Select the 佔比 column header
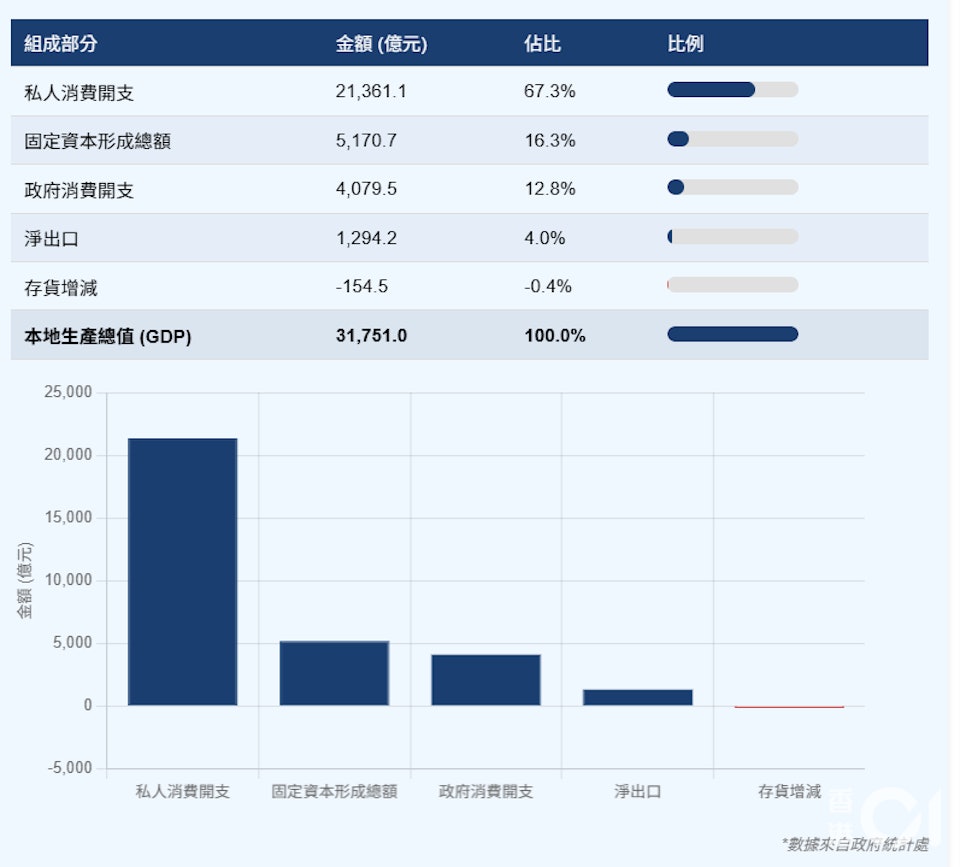960x867 pixels. point(542,43)
